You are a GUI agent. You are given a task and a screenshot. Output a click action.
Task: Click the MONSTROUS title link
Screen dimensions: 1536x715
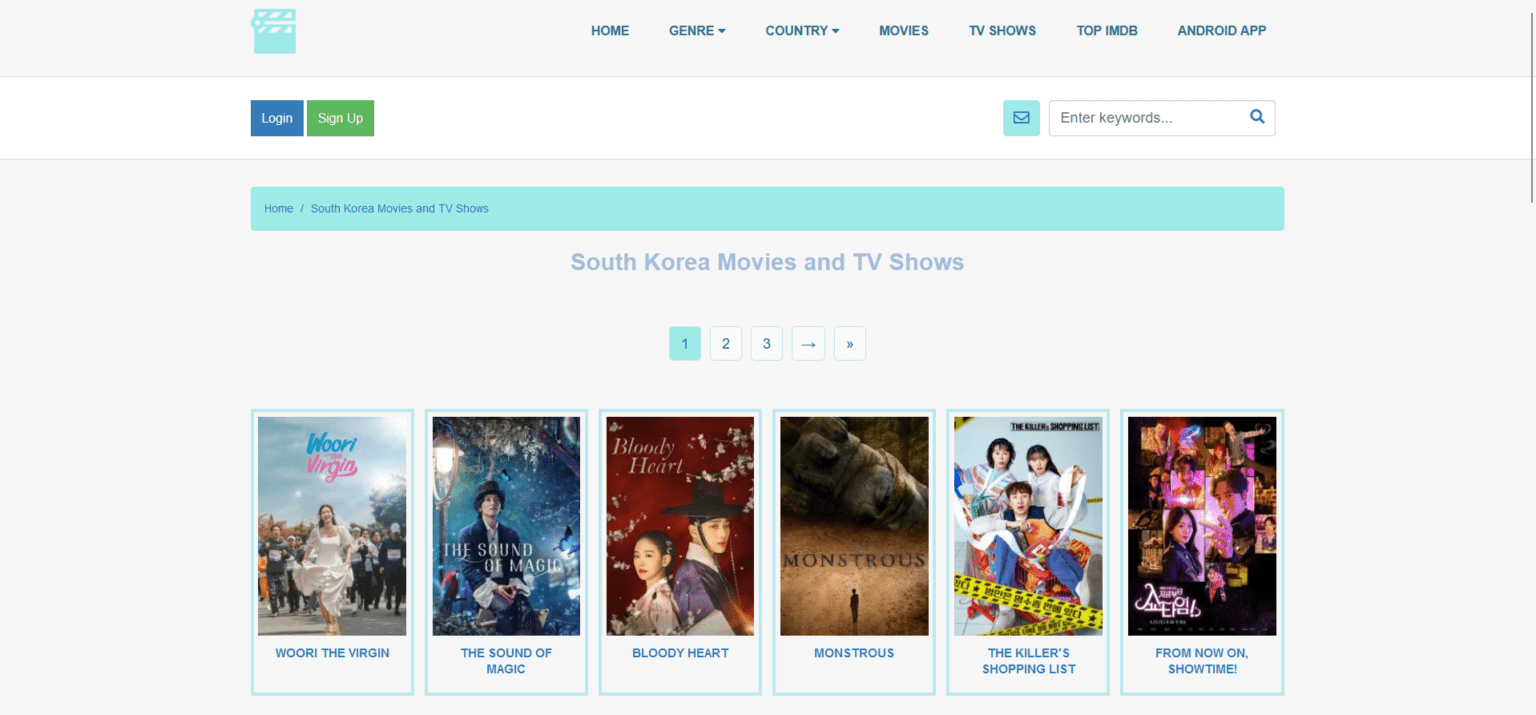click(854, 653)
